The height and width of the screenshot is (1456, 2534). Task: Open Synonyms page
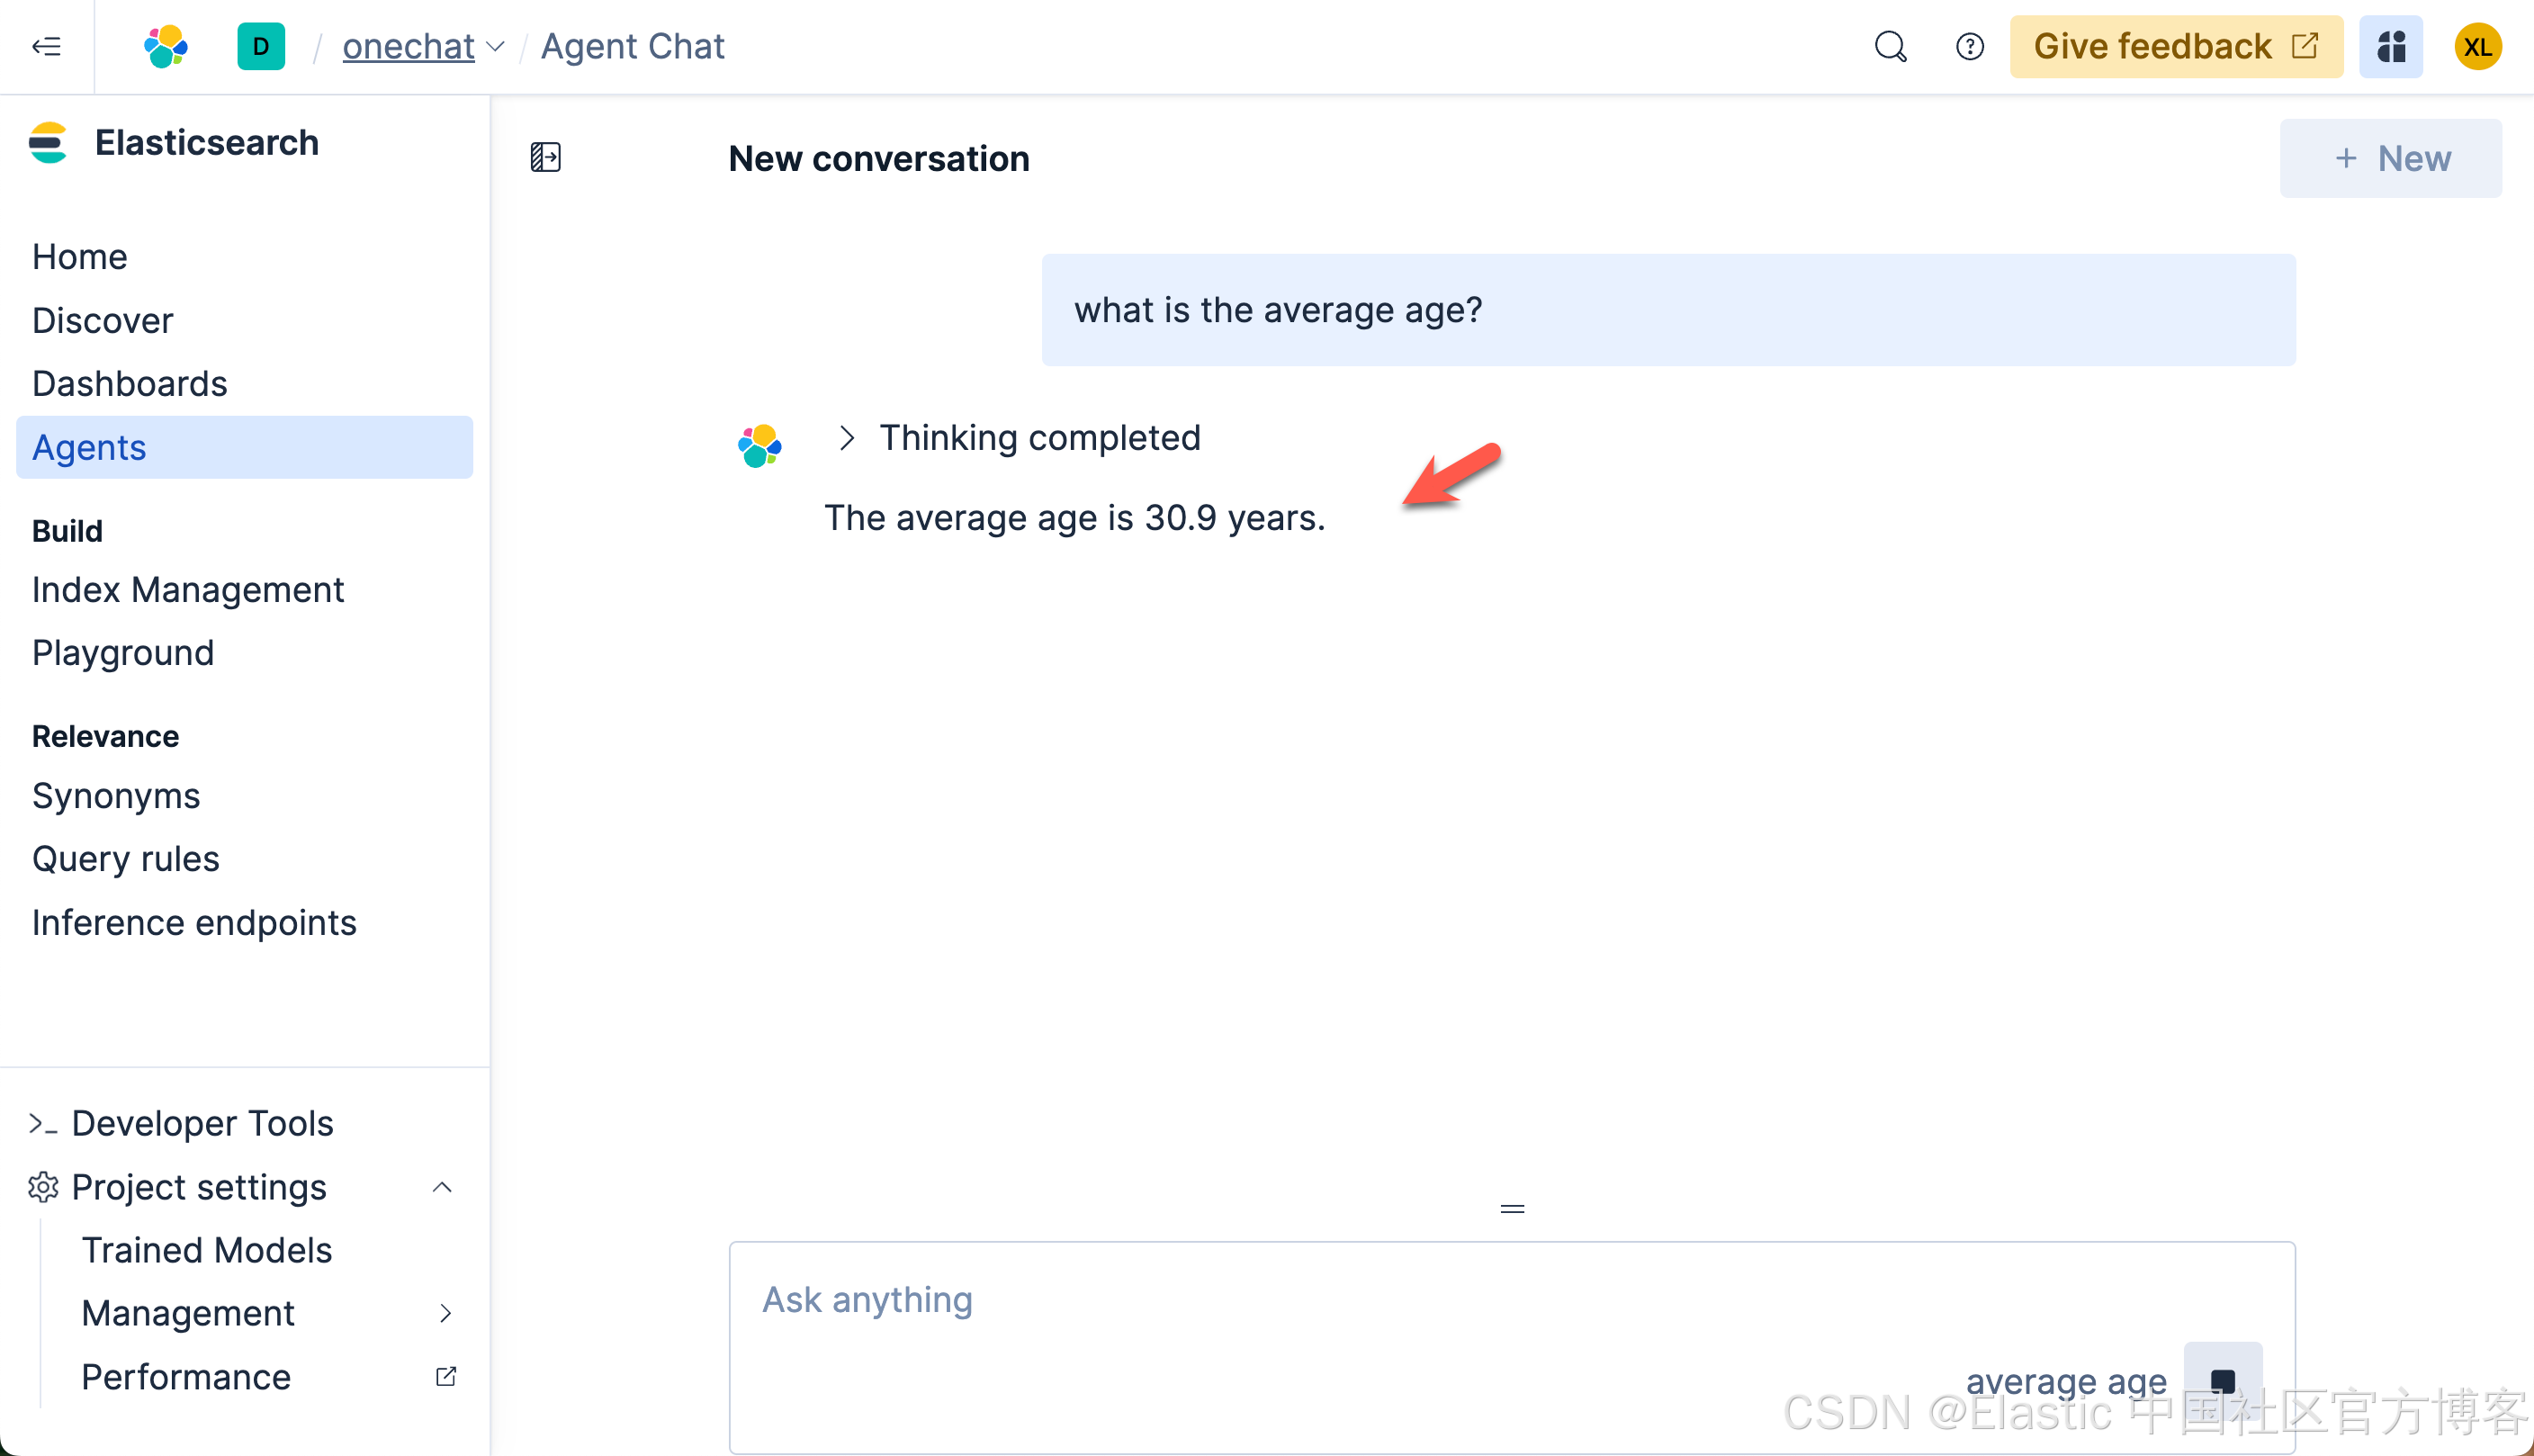click(x=116, y=796)
